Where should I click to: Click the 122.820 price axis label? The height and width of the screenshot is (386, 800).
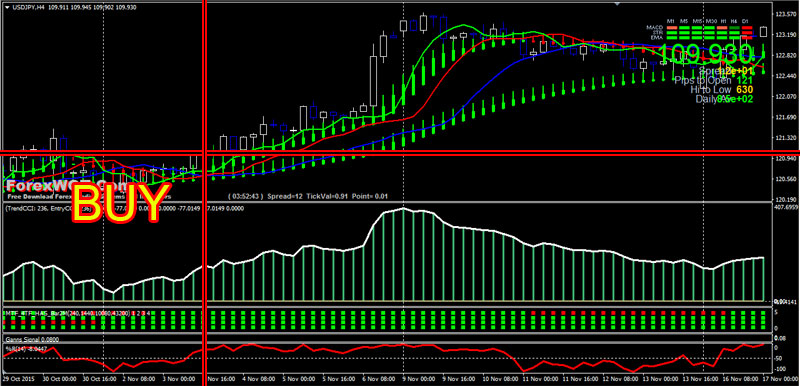[x=785, y=55]
